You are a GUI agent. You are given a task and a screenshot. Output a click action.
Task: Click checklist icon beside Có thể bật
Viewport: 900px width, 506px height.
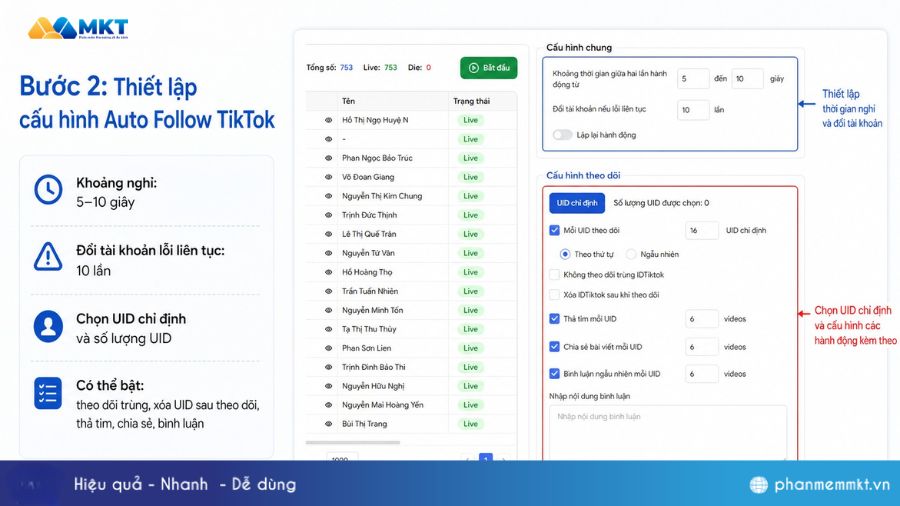(48, 394)
